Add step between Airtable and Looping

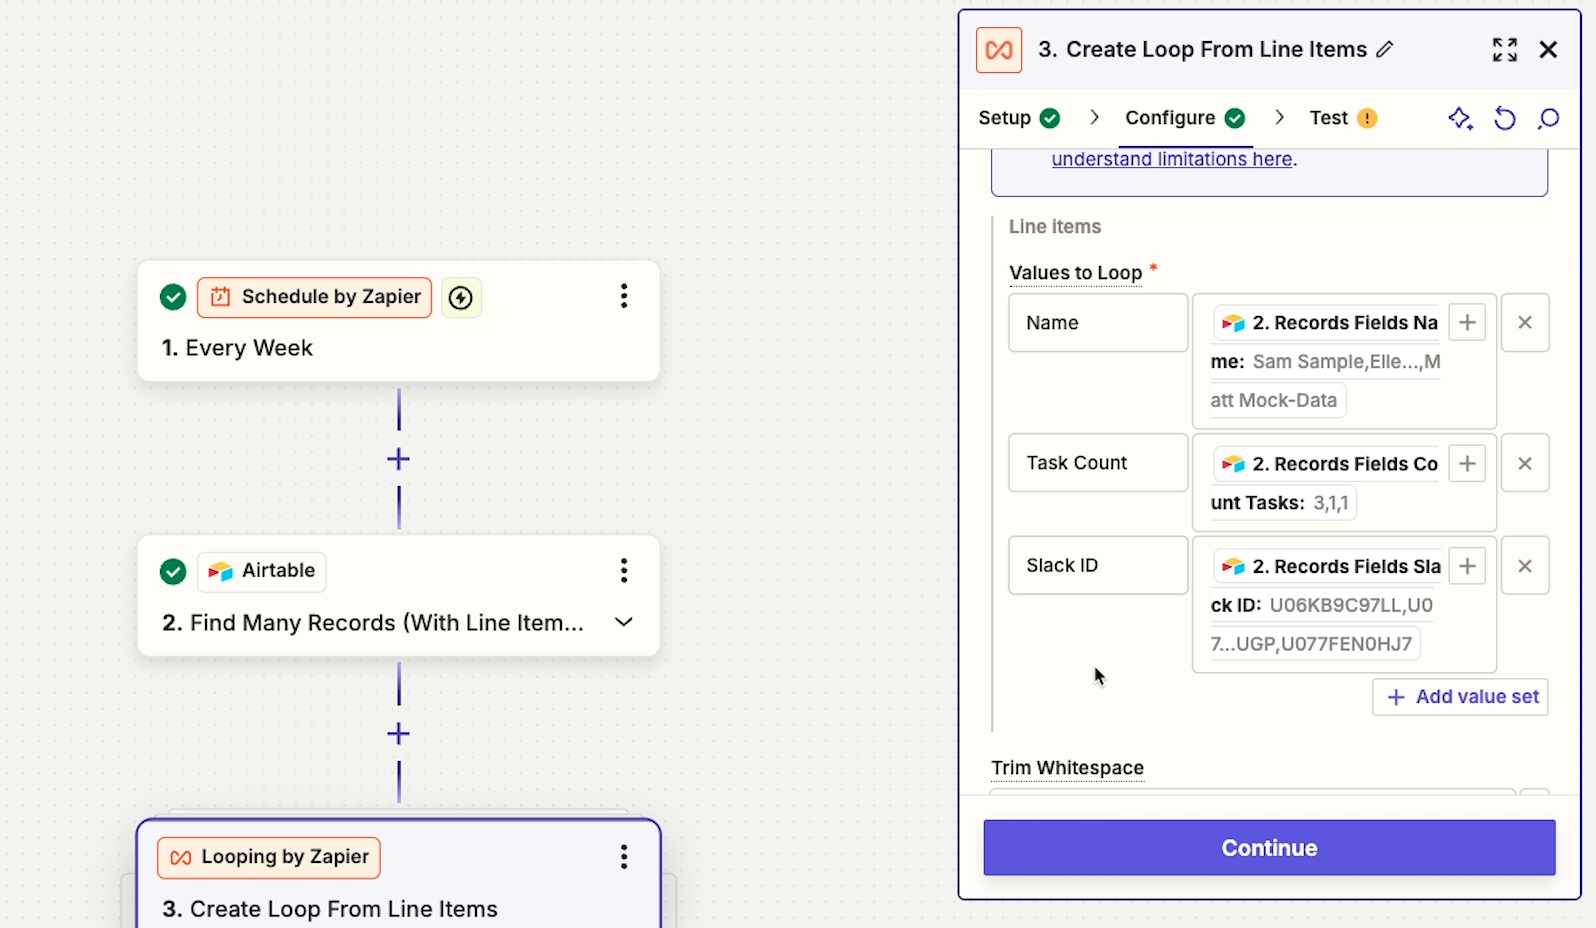coord(399,734)
